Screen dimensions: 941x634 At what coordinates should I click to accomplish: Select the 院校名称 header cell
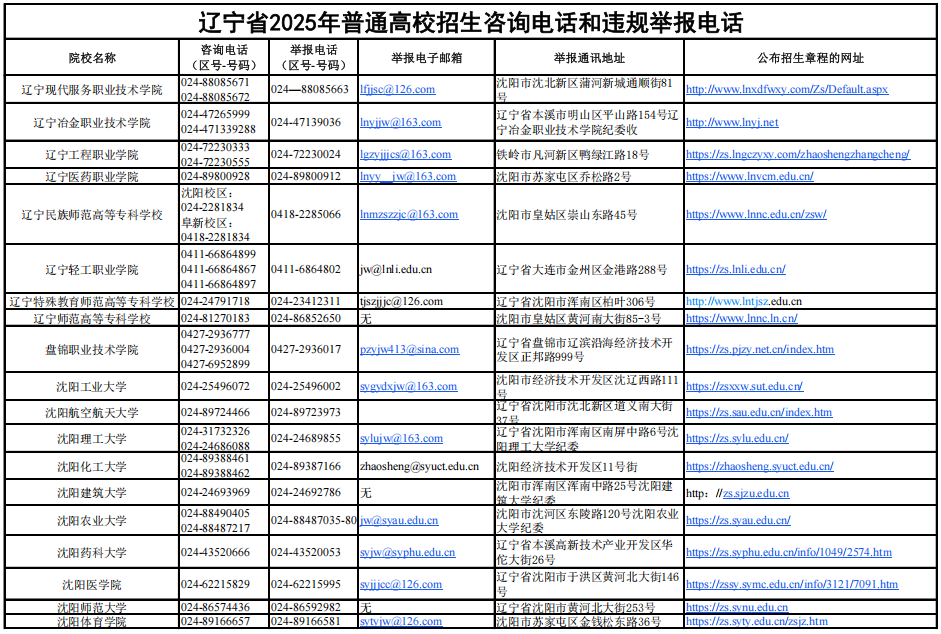pos(92,58)
